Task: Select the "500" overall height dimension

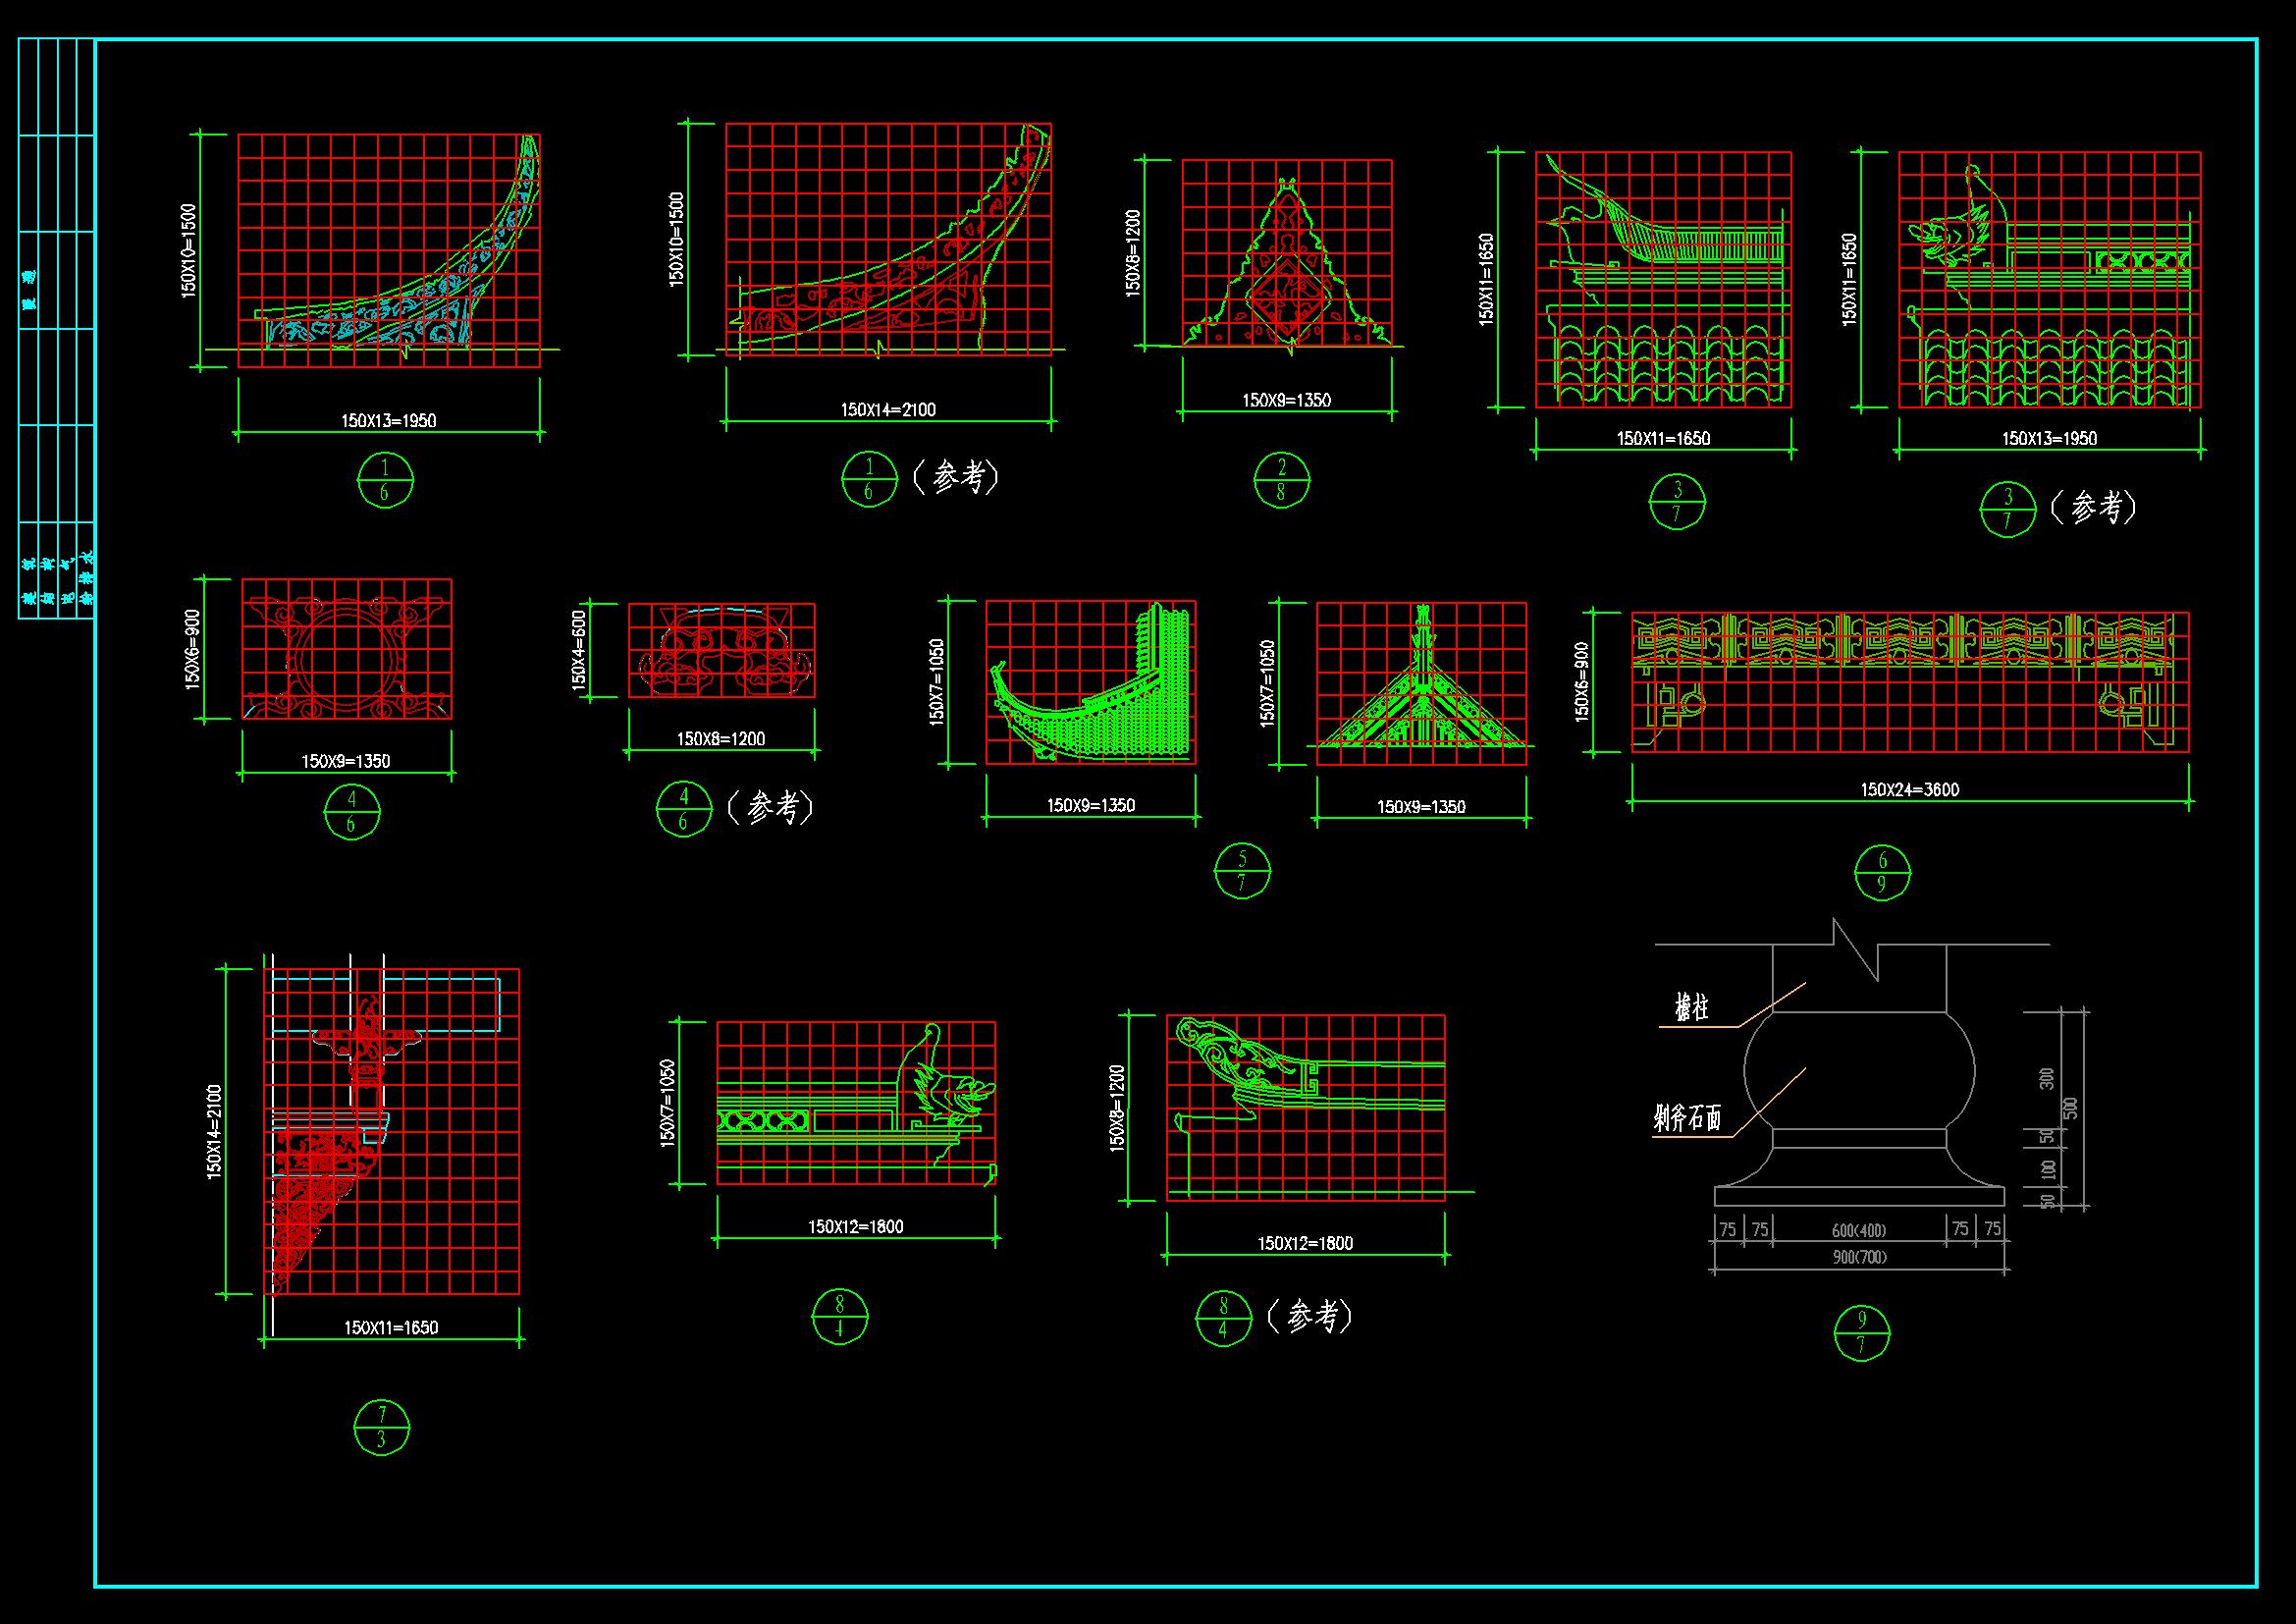Action: [x=2070, y=1108]
